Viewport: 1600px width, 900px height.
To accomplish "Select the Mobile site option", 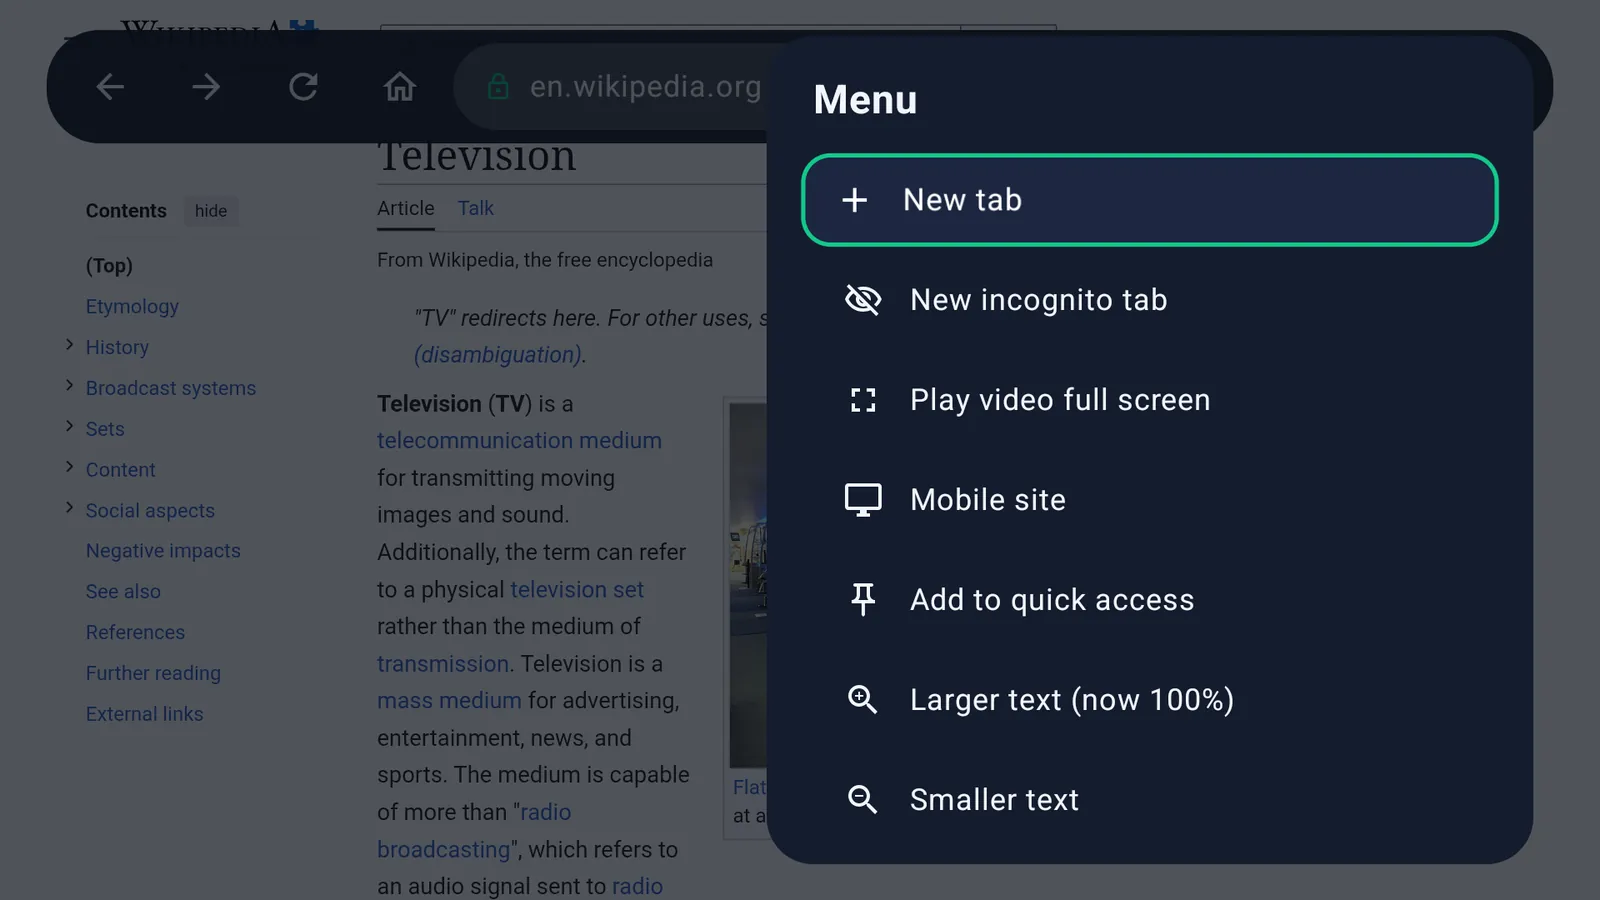I will point(1150,500).
